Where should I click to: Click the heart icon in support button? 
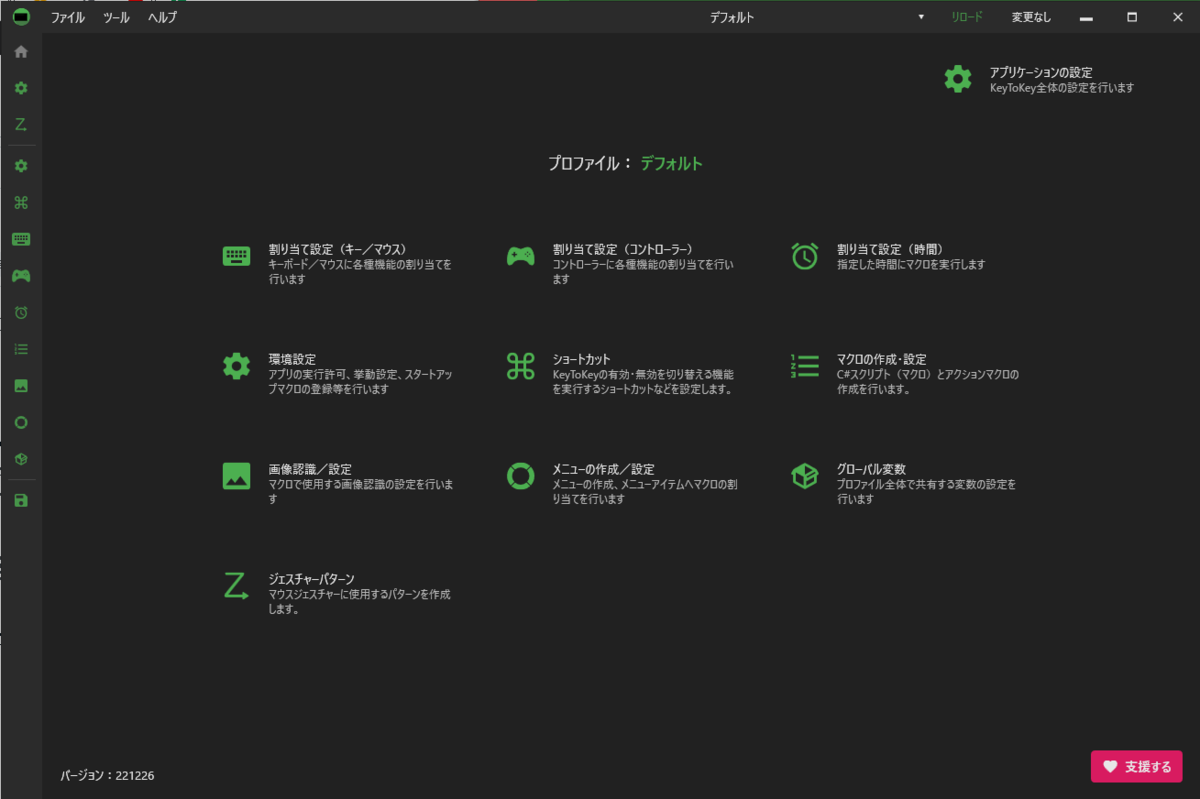pyautogui.click(x=1110, y=767)
